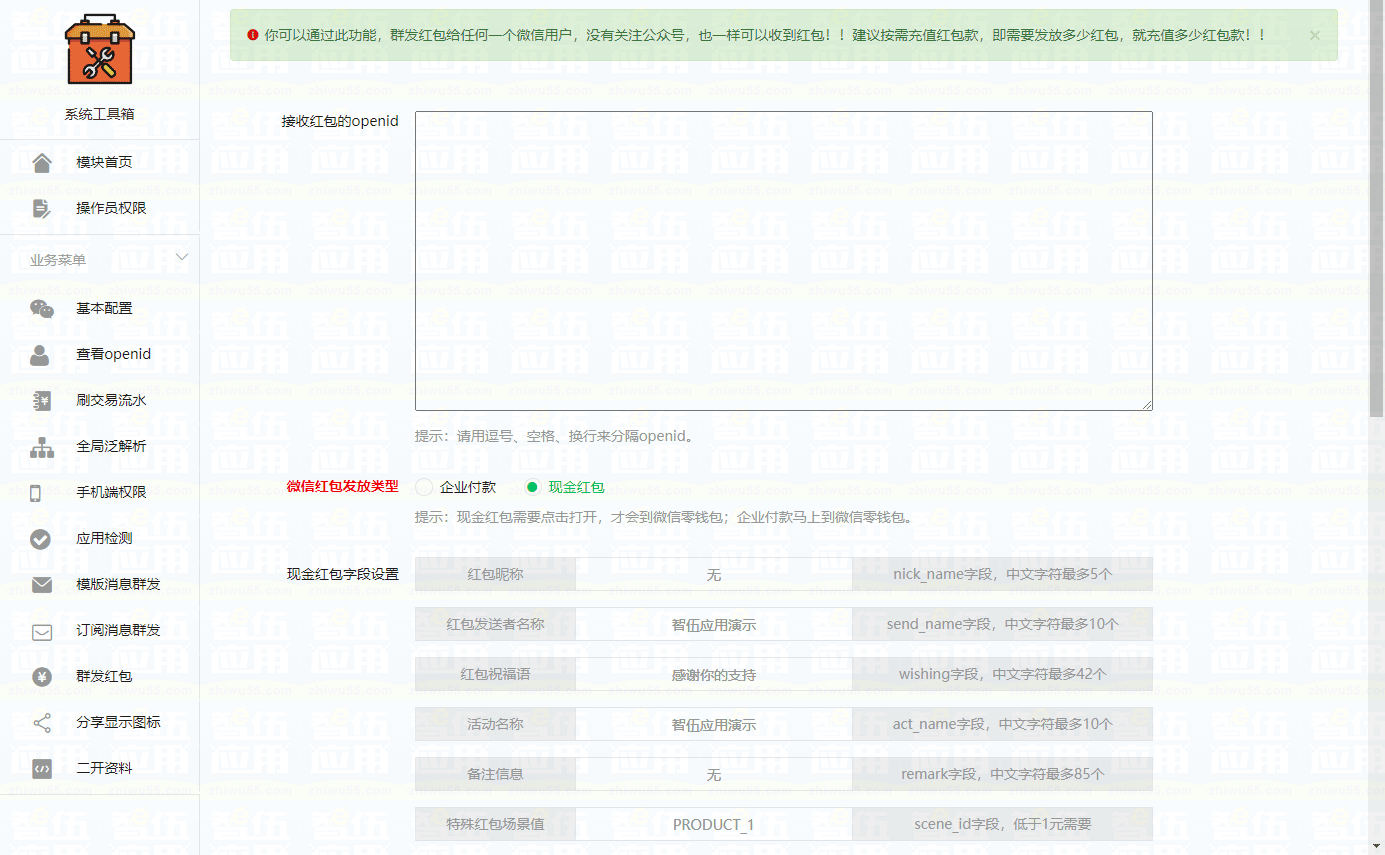Click the share icon beside 分享显示图标
Viewport: 1385px width, 855px height.
click(x=42, y=723)
